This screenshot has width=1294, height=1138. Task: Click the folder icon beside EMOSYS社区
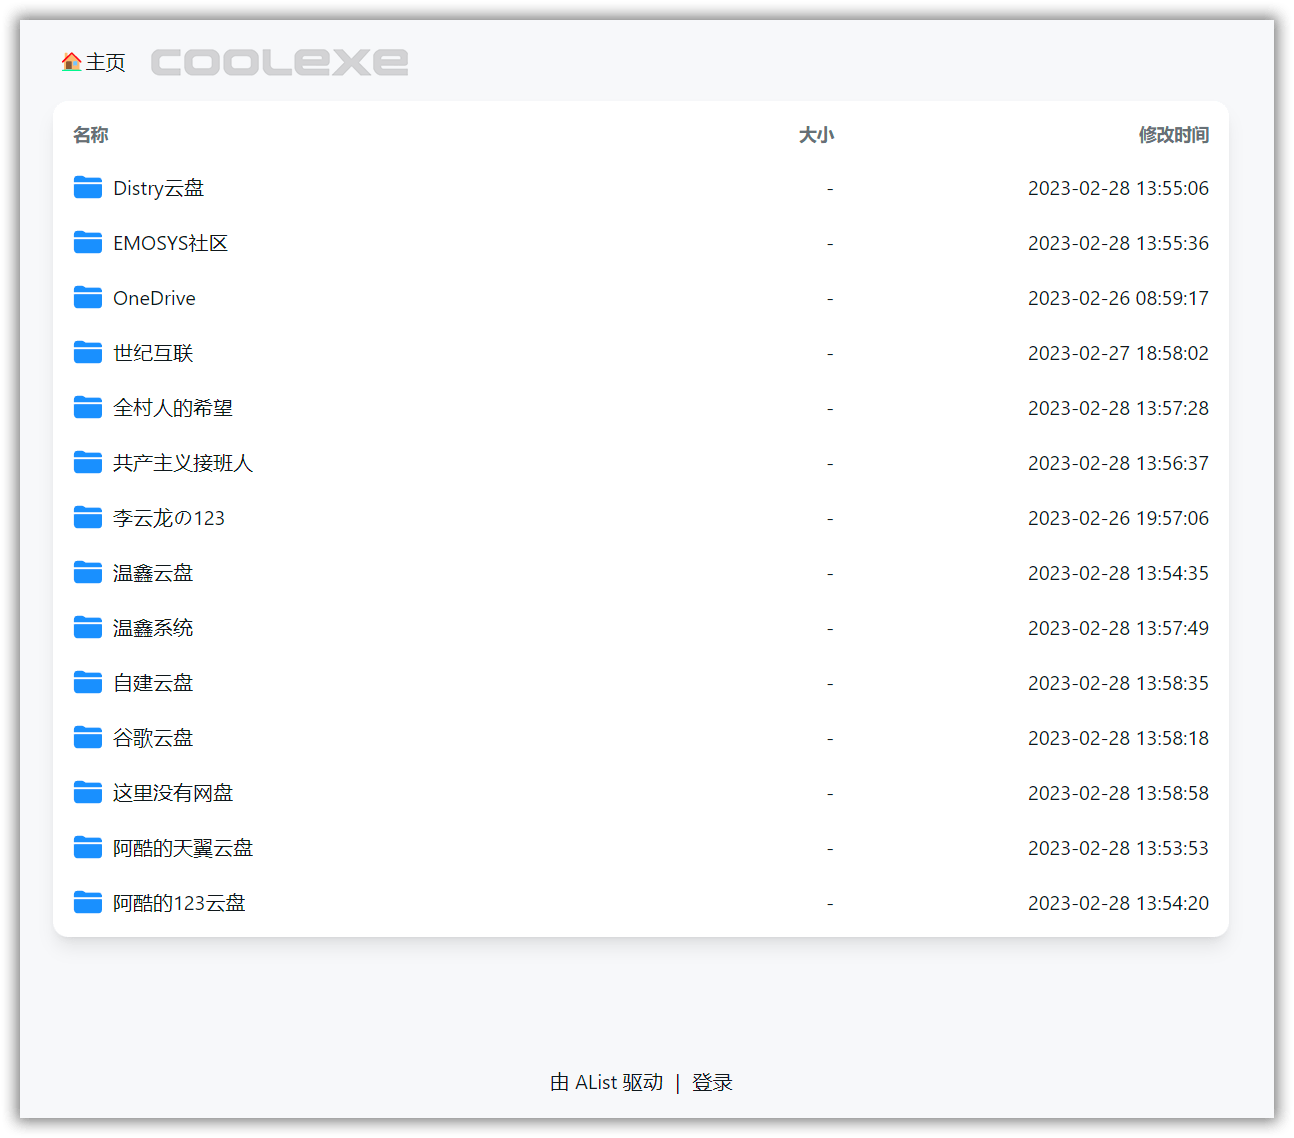click(x=87, y=242)
